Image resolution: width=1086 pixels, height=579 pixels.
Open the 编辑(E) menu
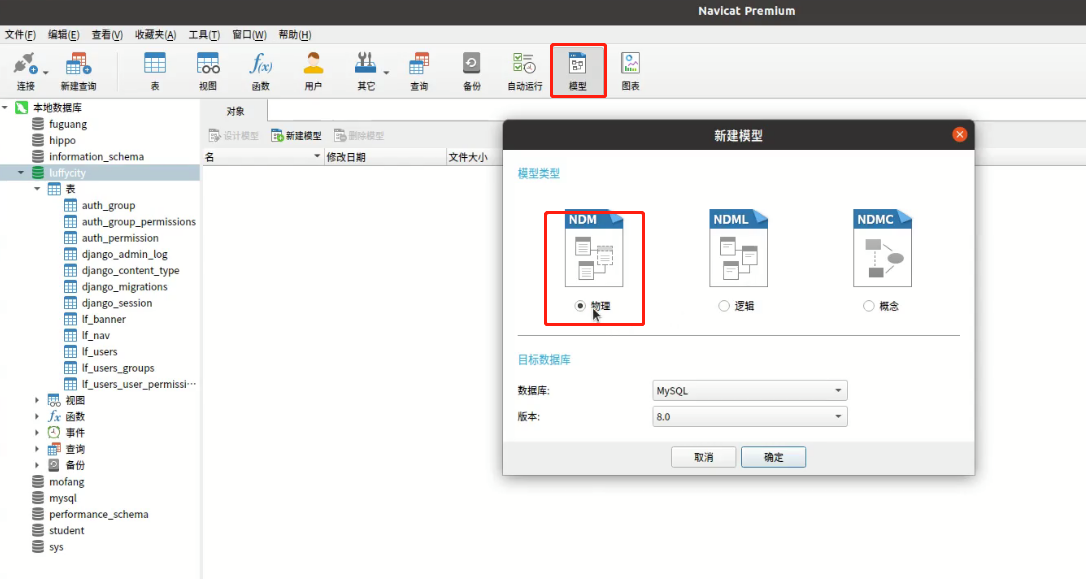(x=63, y=35)
